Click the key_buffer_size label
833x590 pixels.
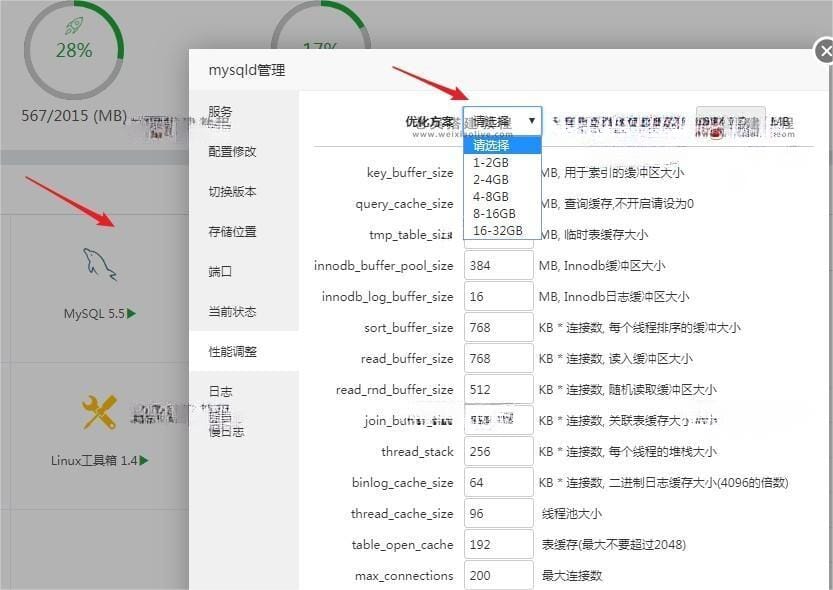(410, 173)
